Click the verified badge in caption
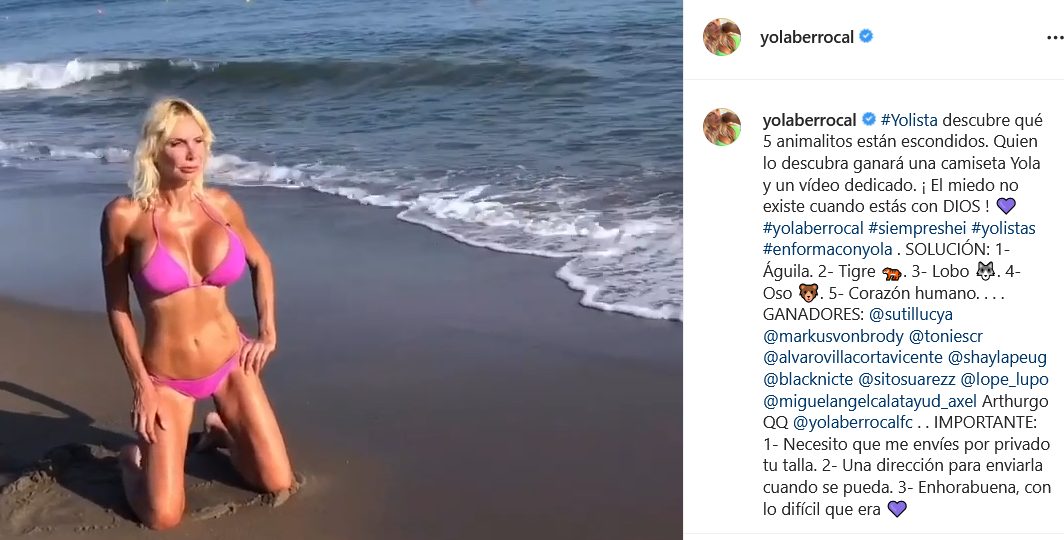 (x=869, y=120)
